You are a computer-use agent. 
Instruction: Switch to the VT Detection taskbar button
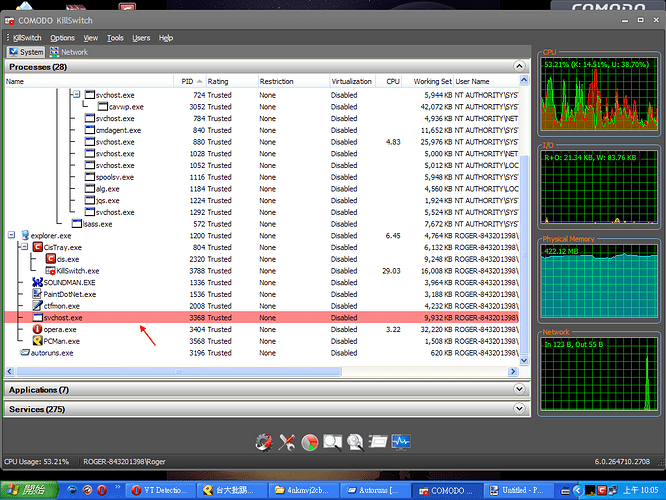(160, 490)
